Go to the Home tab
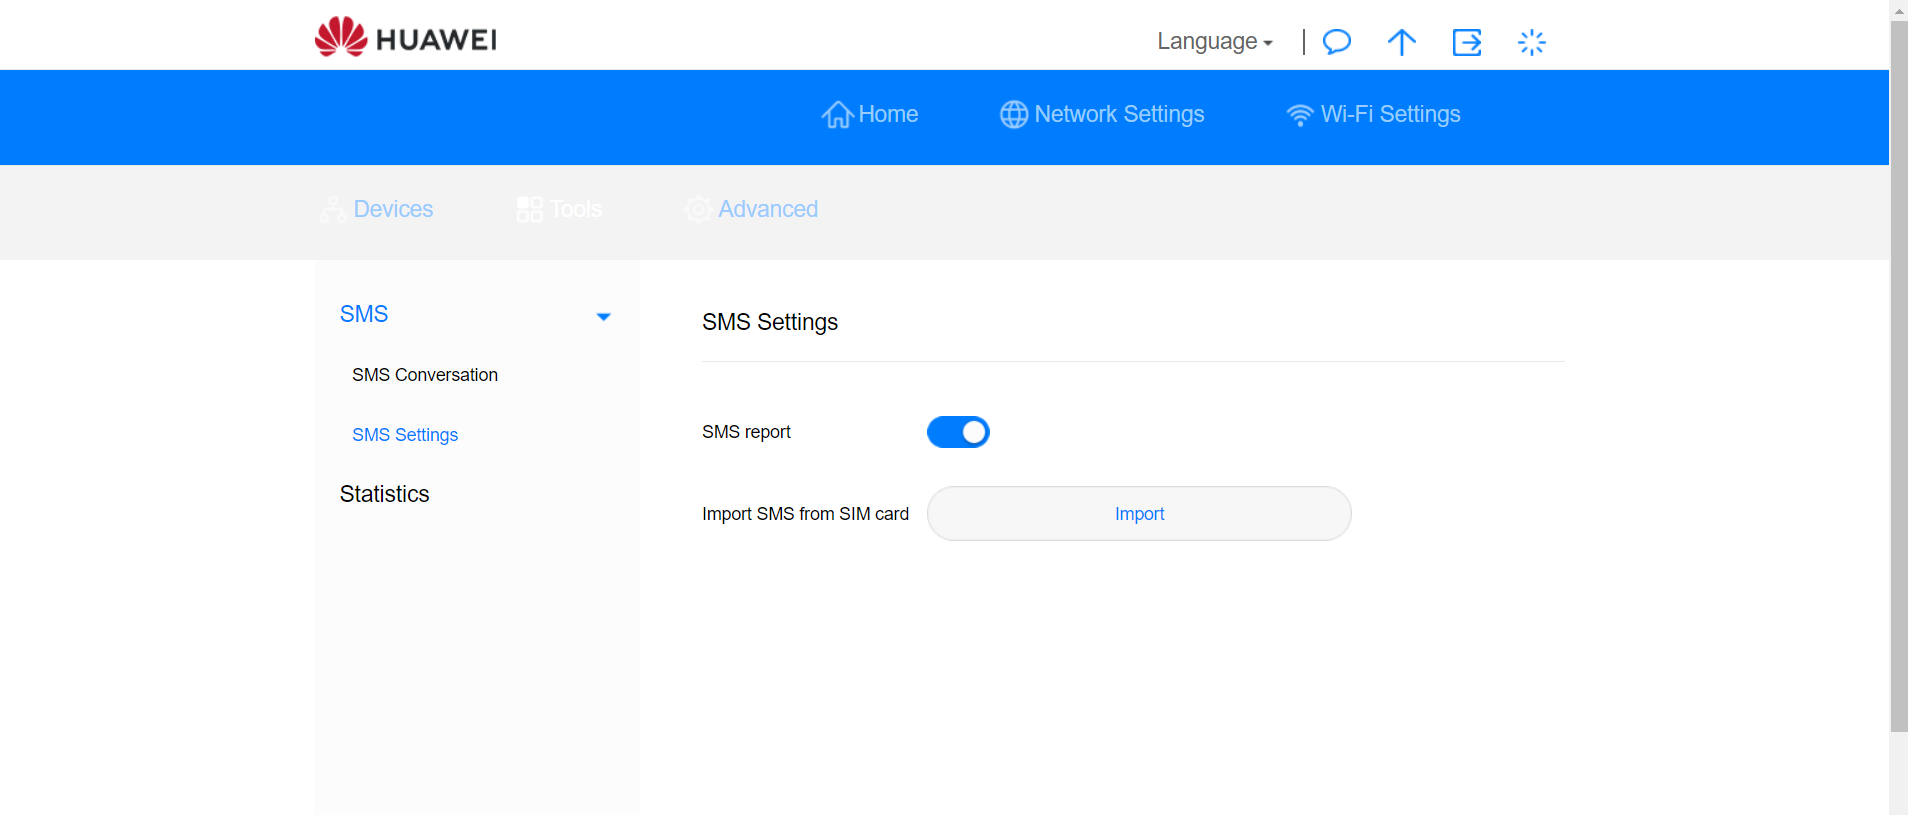 (x=870, y=115)
